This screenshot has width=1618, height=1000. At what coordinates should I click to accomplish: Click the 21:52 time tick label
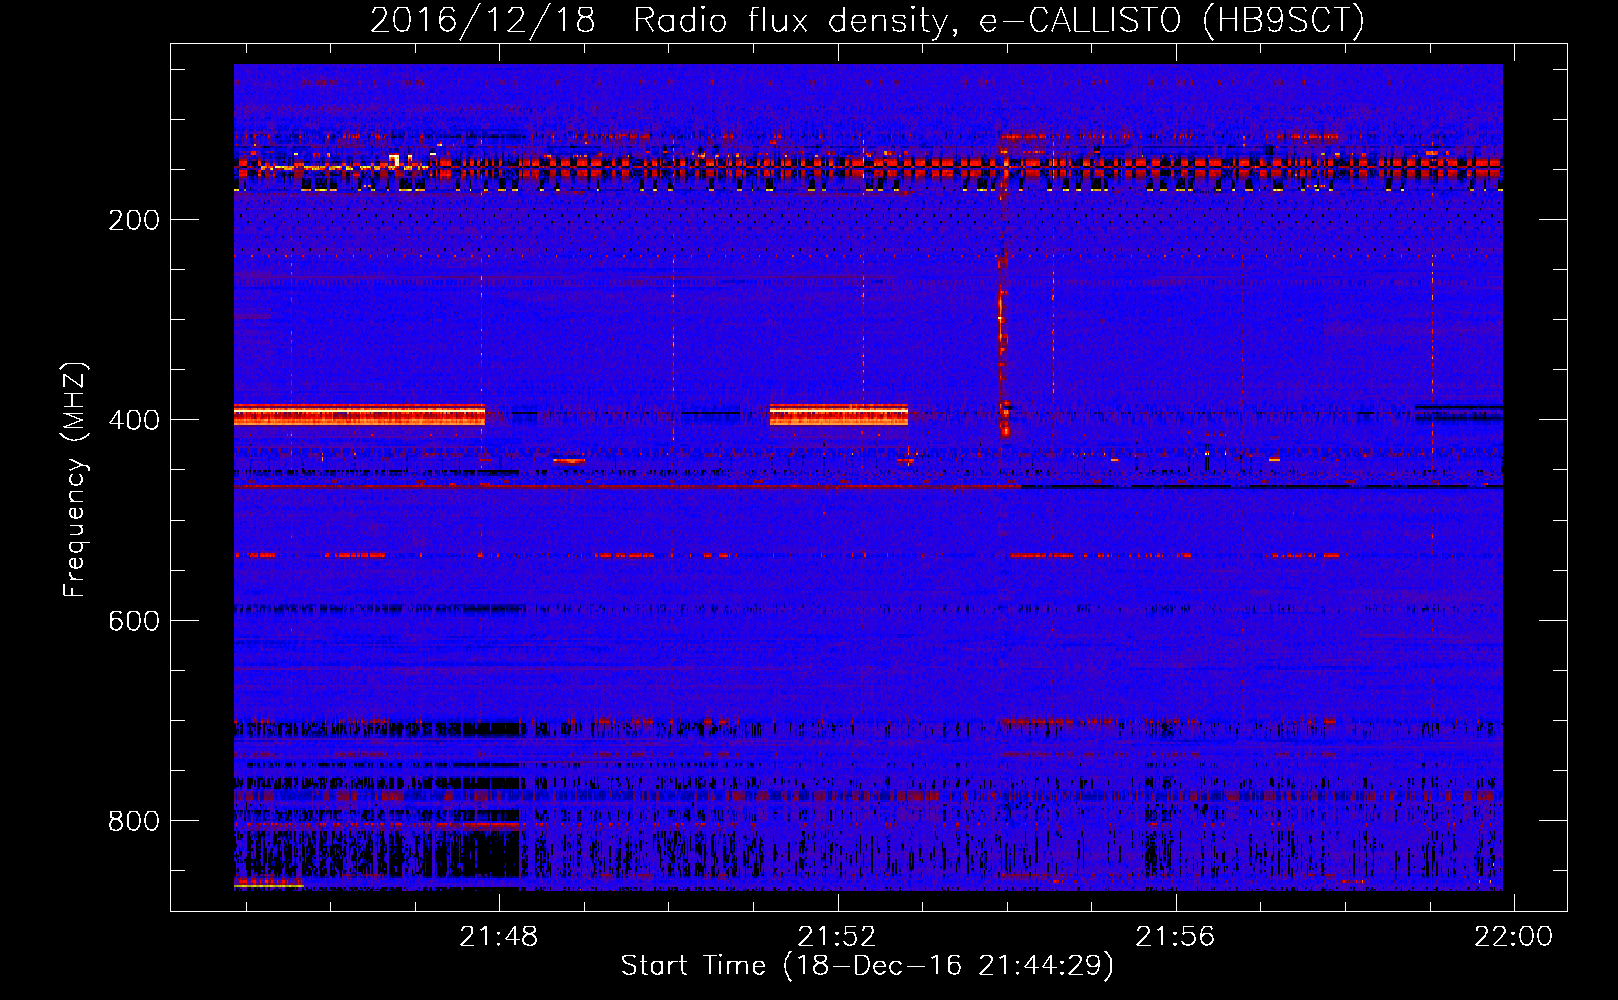click(x=836, y=937)
